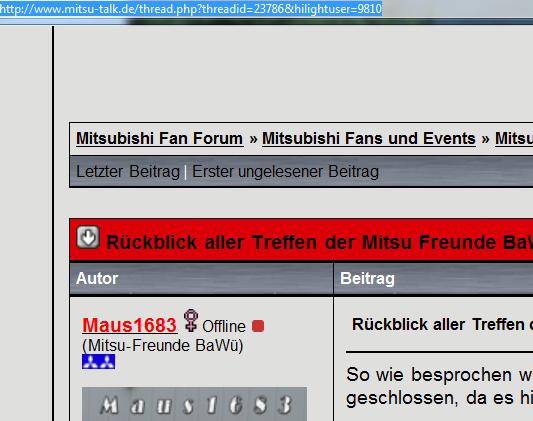This screenshot has height=421, width=533.
Task: Open the Mitsubishi Fan Forum breadcrumb link
Action: [x=160, y=139]
